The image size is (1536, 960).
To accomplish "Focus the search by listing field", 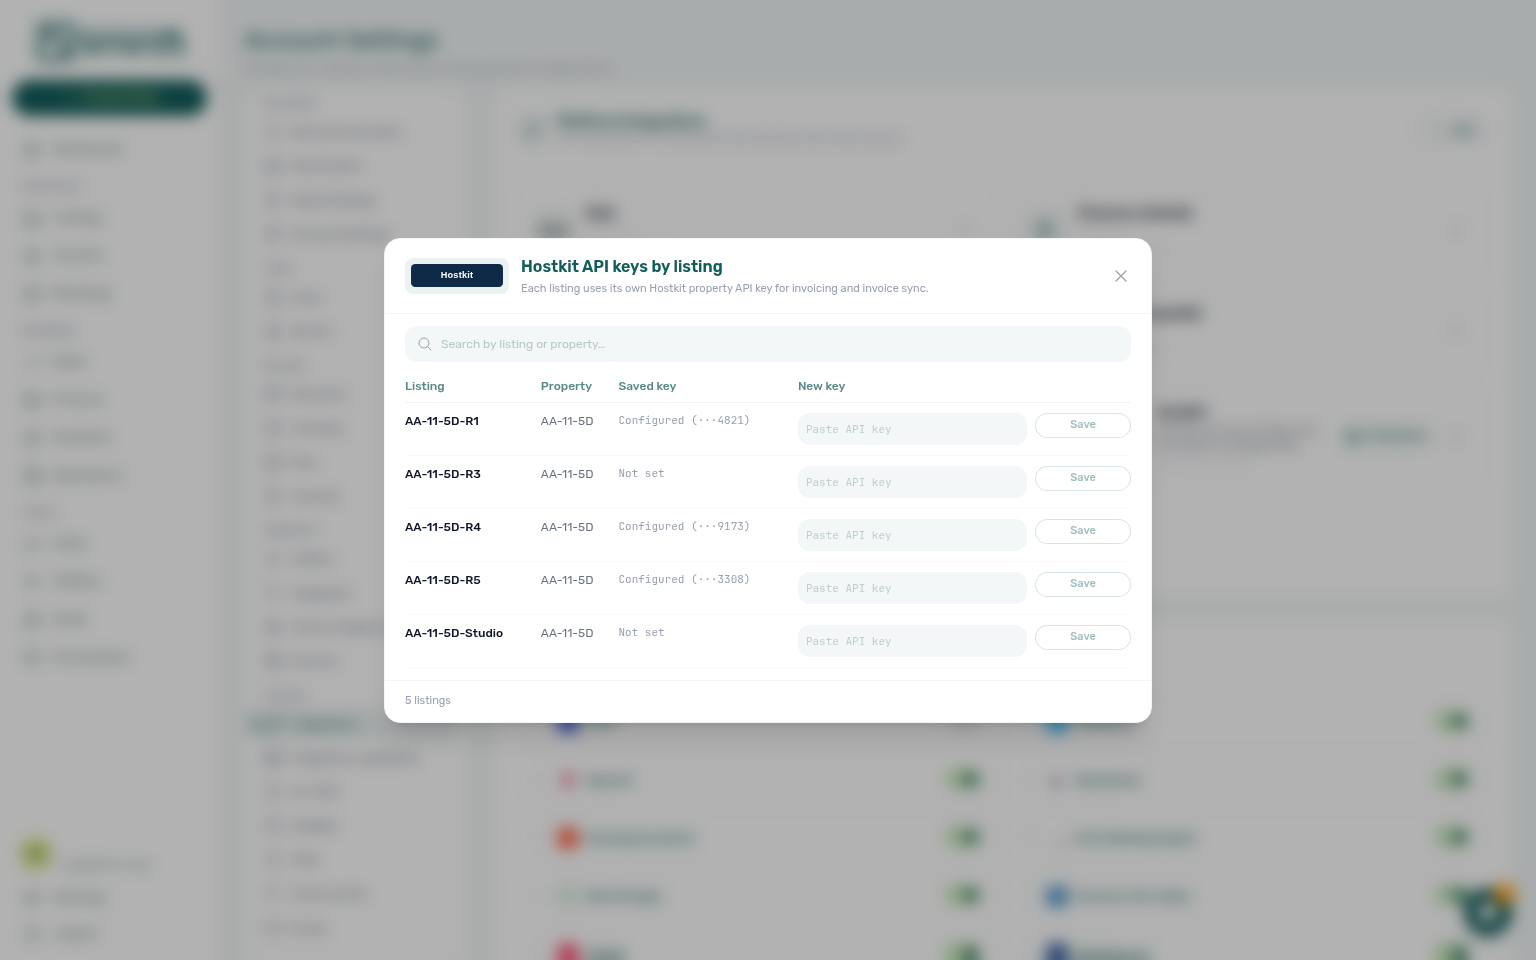I will [768, 344].
